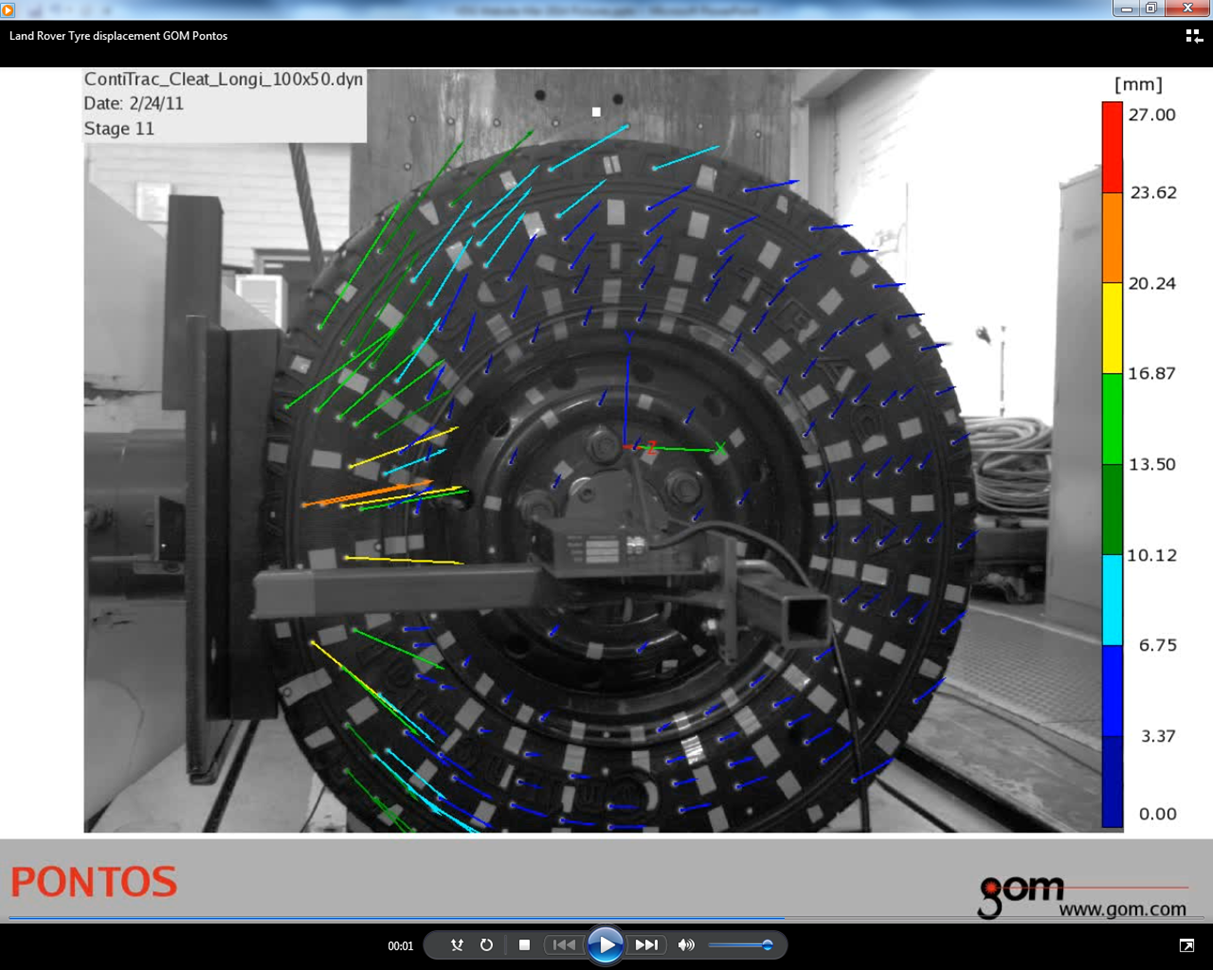
Task: Click the [mm] unit label
Action: pos(1139,85)
